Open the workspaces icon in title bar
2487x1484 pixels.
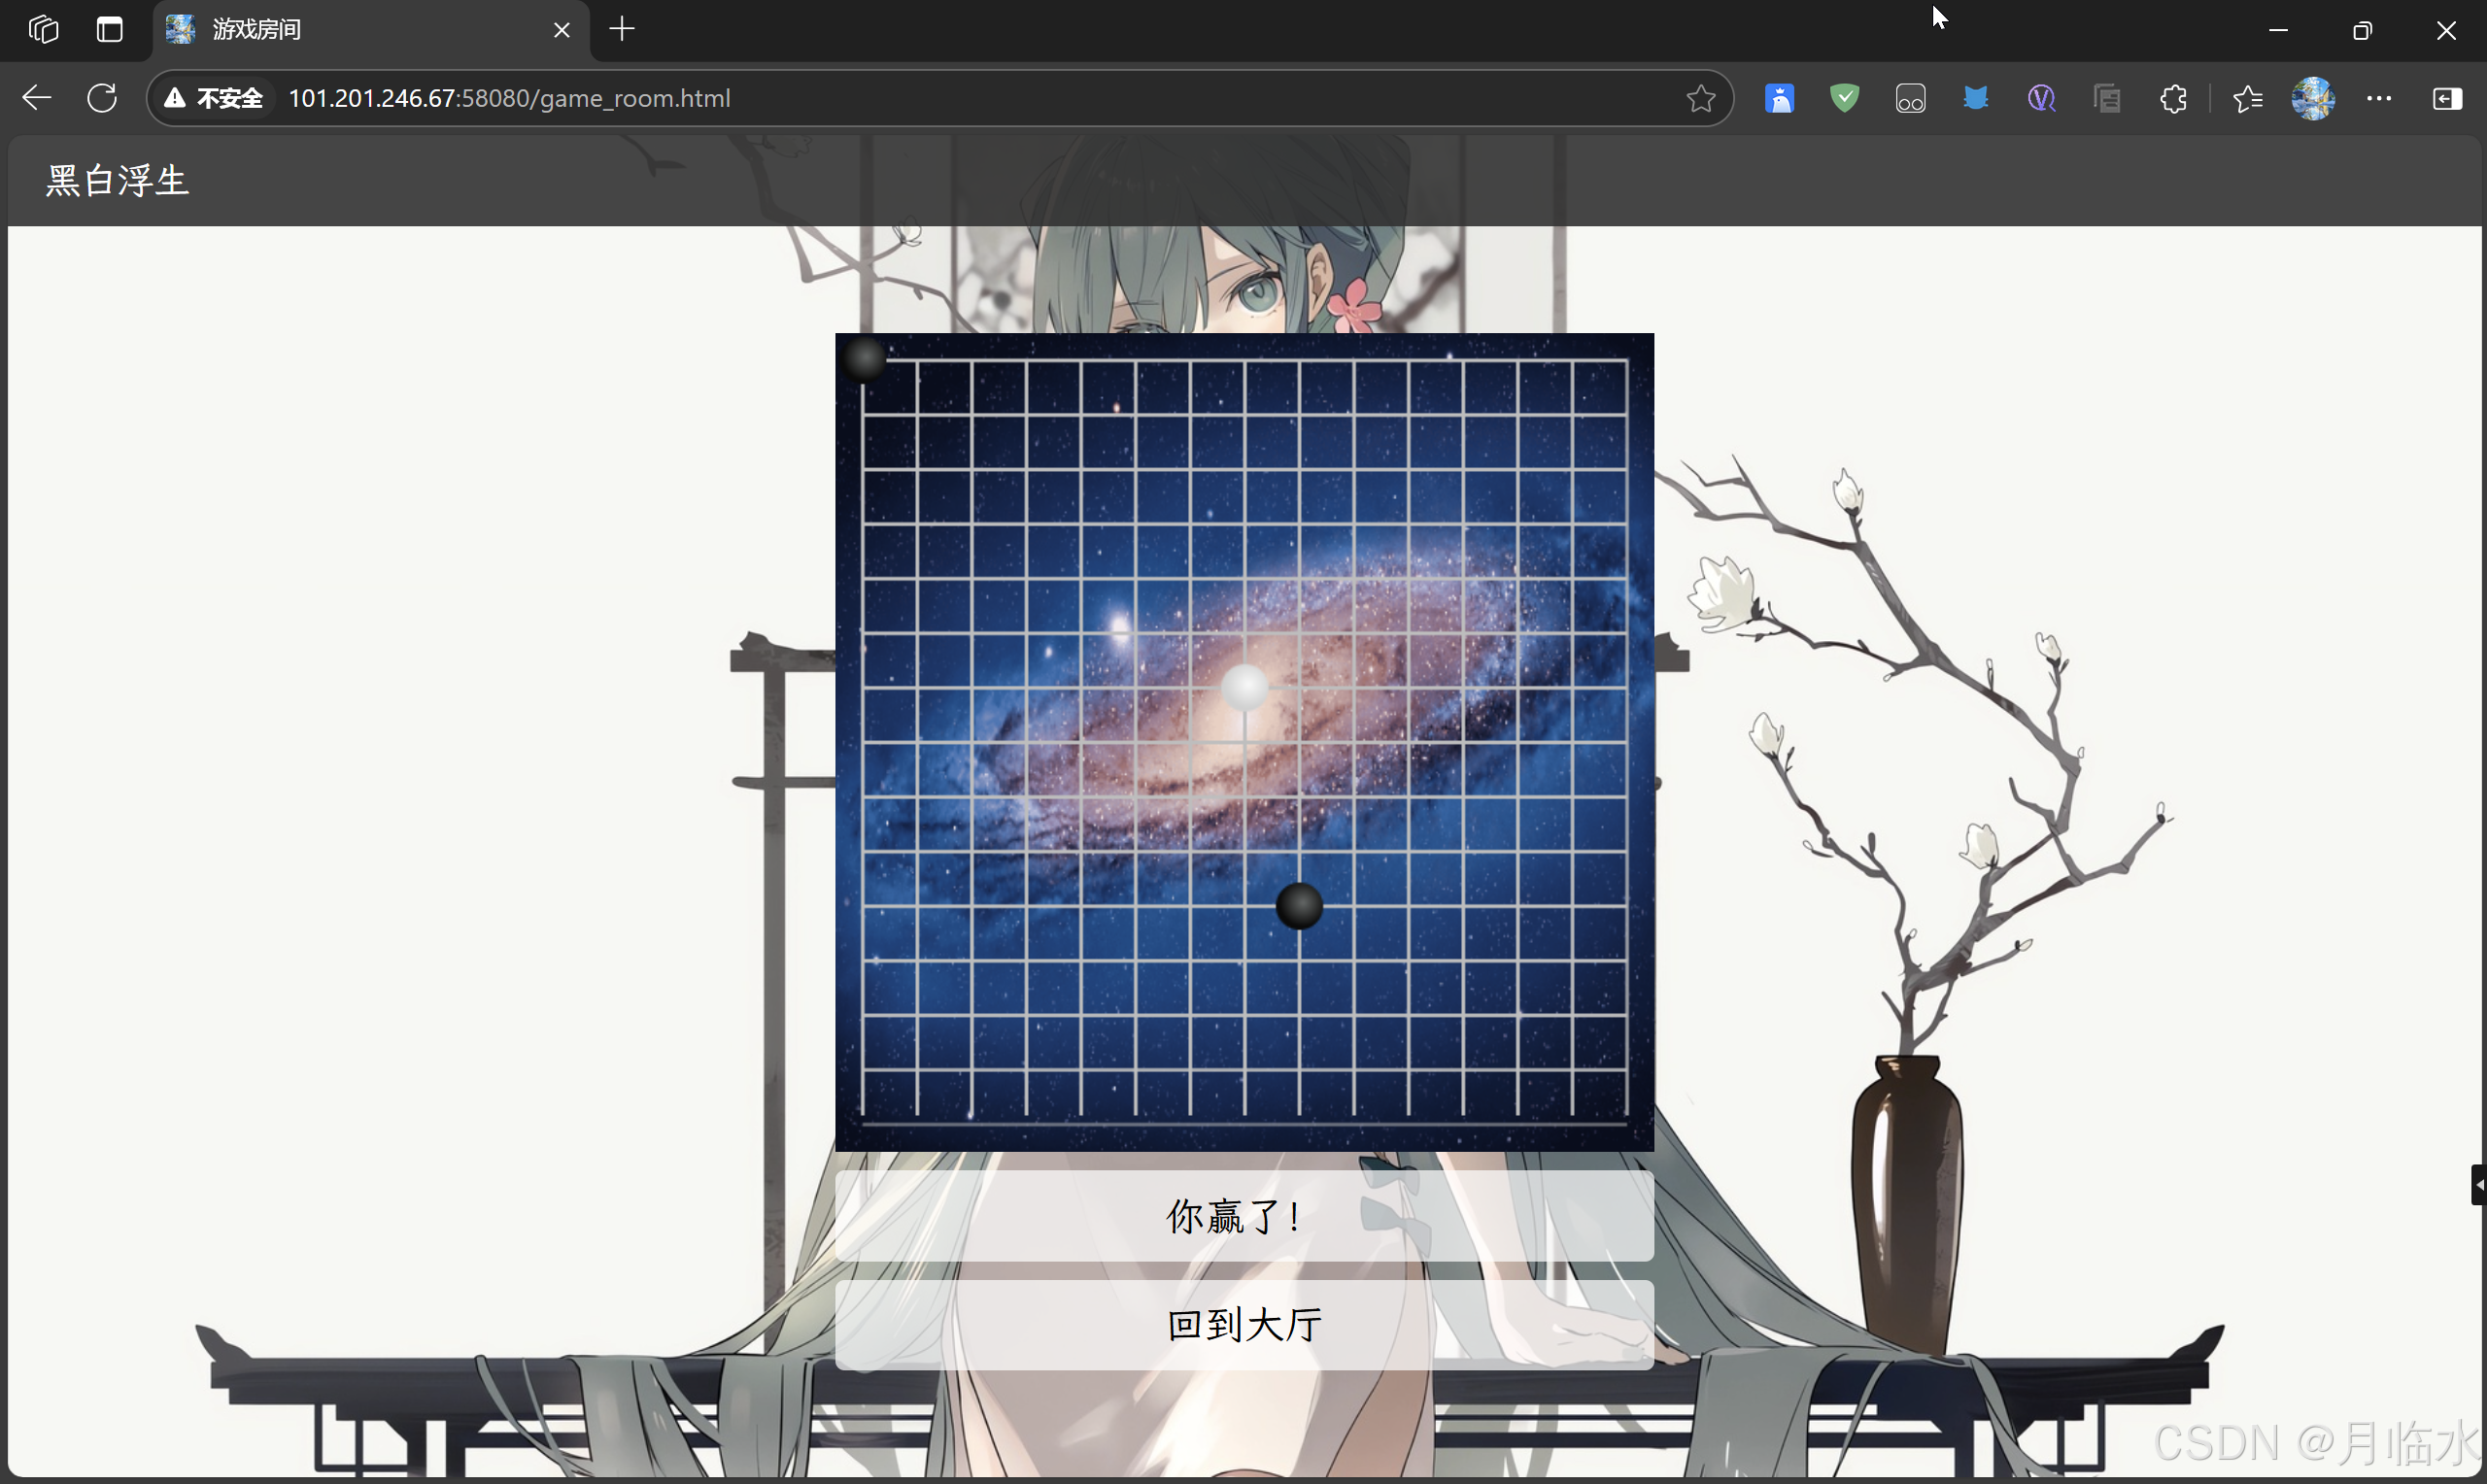[44, 30]
